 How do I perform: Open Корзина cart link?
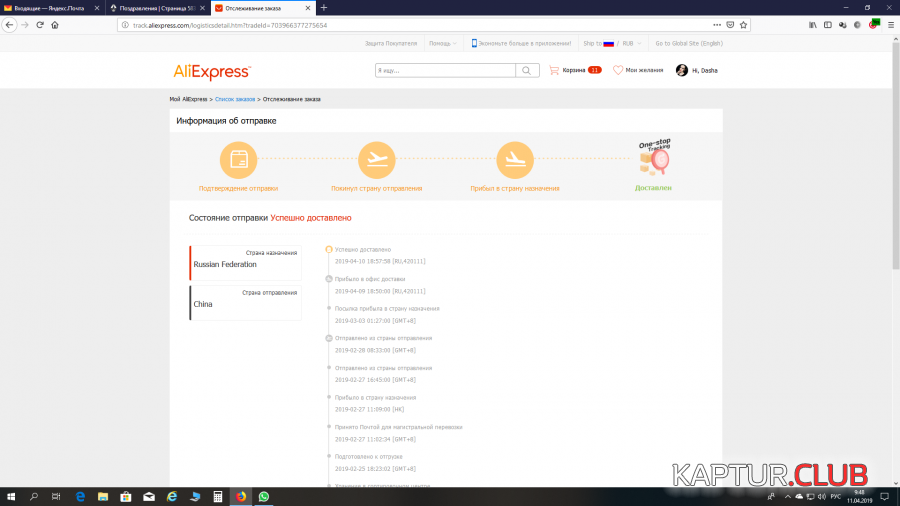pyautogui.click(x=574, y=70)
